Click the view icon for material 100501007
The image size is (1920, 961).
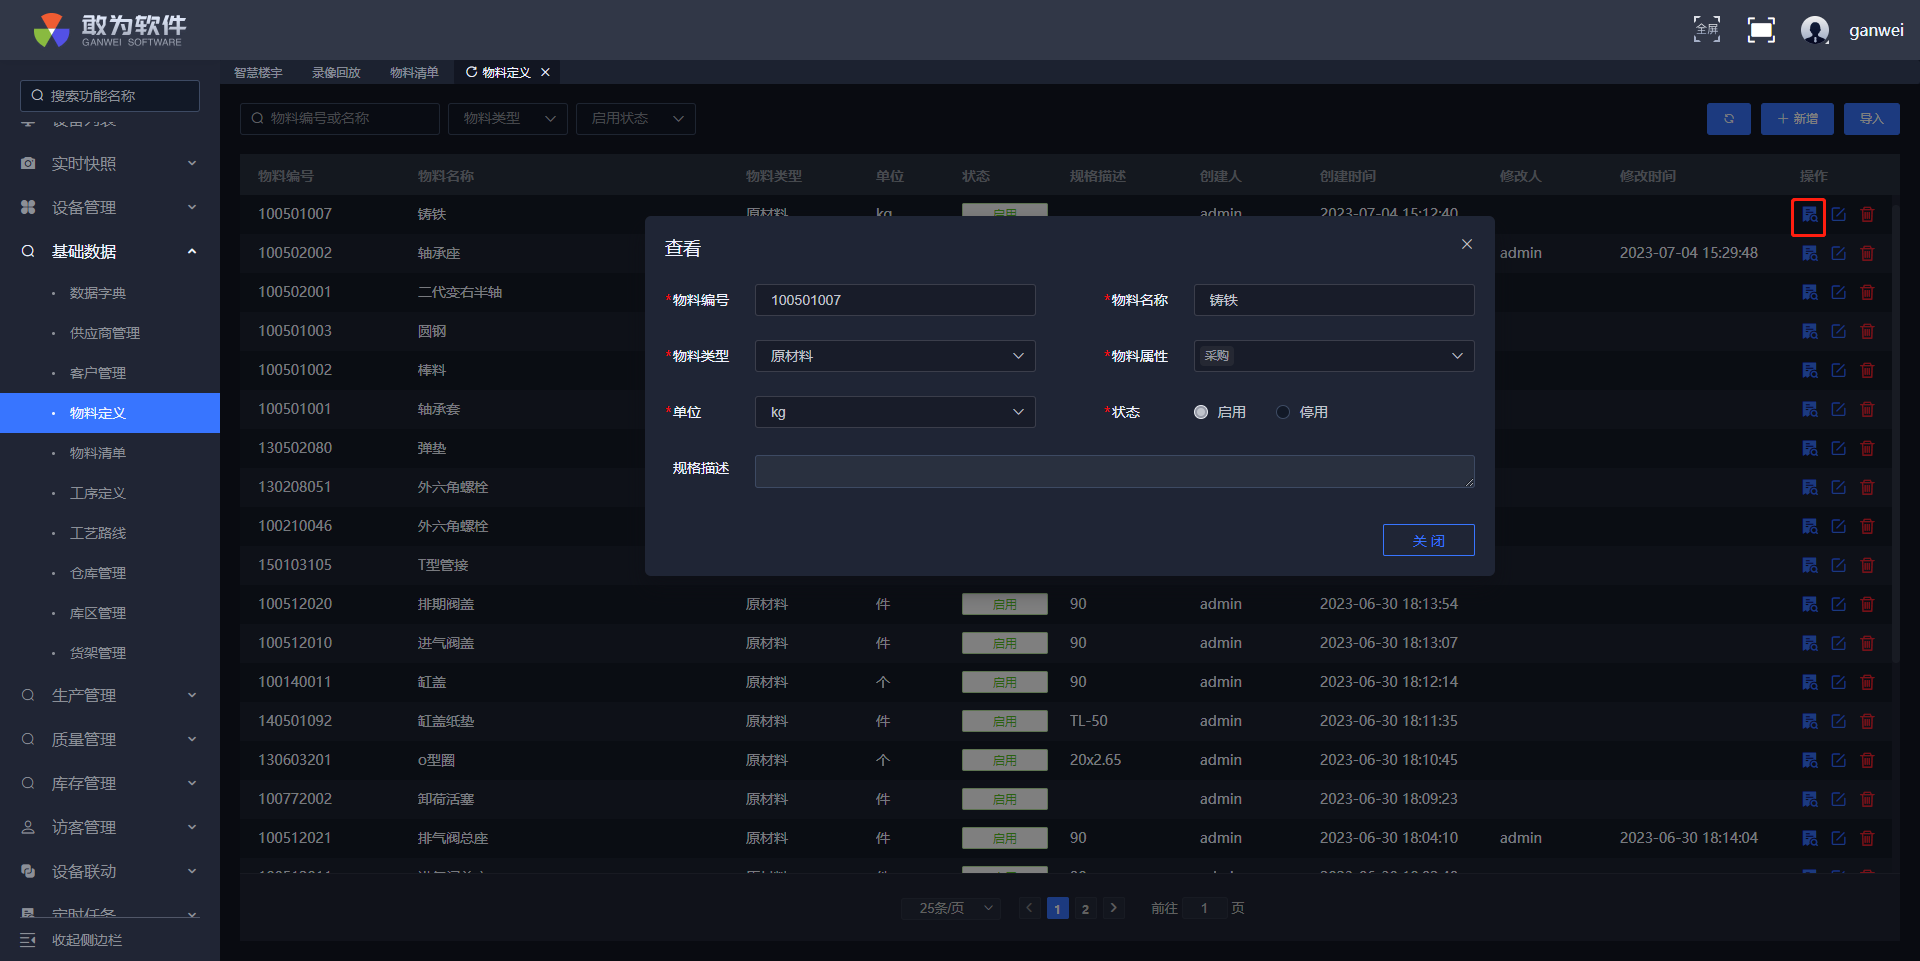click(x=1809, y=215)
